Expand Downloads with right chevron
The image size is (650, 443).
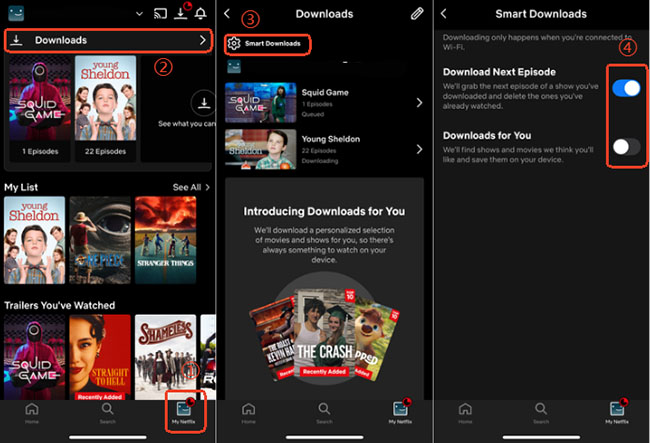coord(203,40)
